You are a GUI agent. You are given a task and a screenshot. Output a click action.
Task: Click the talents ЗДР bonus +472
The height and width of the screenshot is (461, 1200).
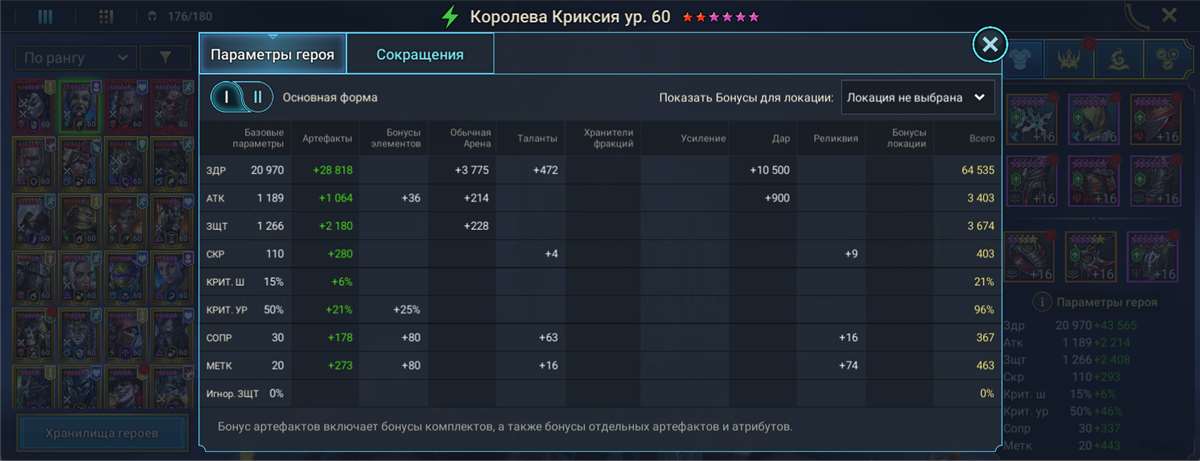(x=544, y=171)
